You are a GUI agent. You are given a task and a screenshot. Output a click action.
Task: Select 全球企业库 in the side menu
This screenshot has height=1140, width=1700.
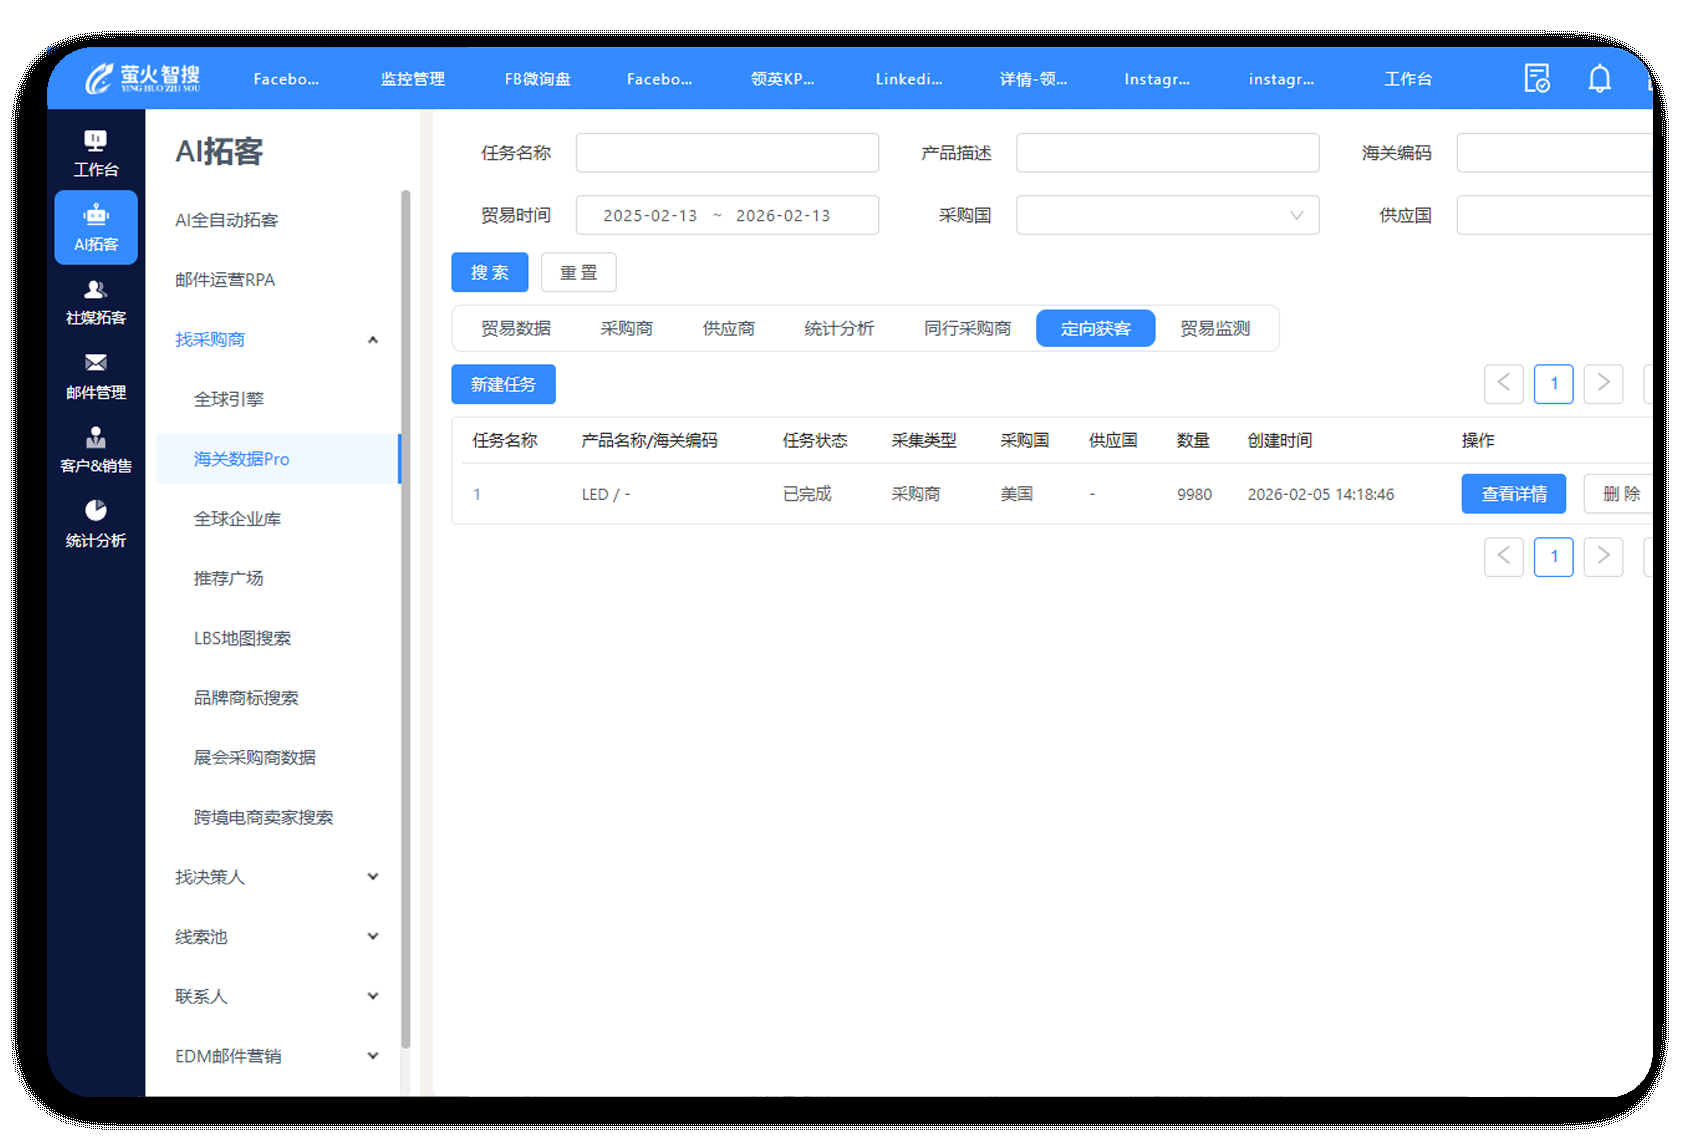238,519
